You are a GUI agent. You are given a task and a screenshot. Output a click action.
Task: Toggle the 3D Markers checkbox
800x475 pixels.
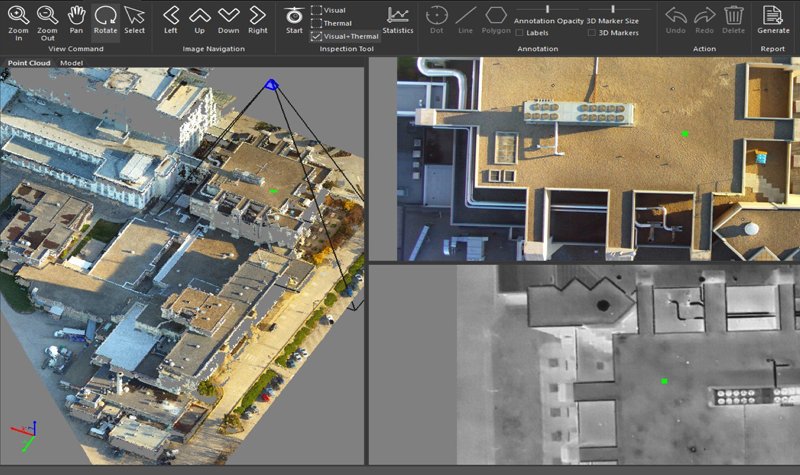[x=592, y=33]
